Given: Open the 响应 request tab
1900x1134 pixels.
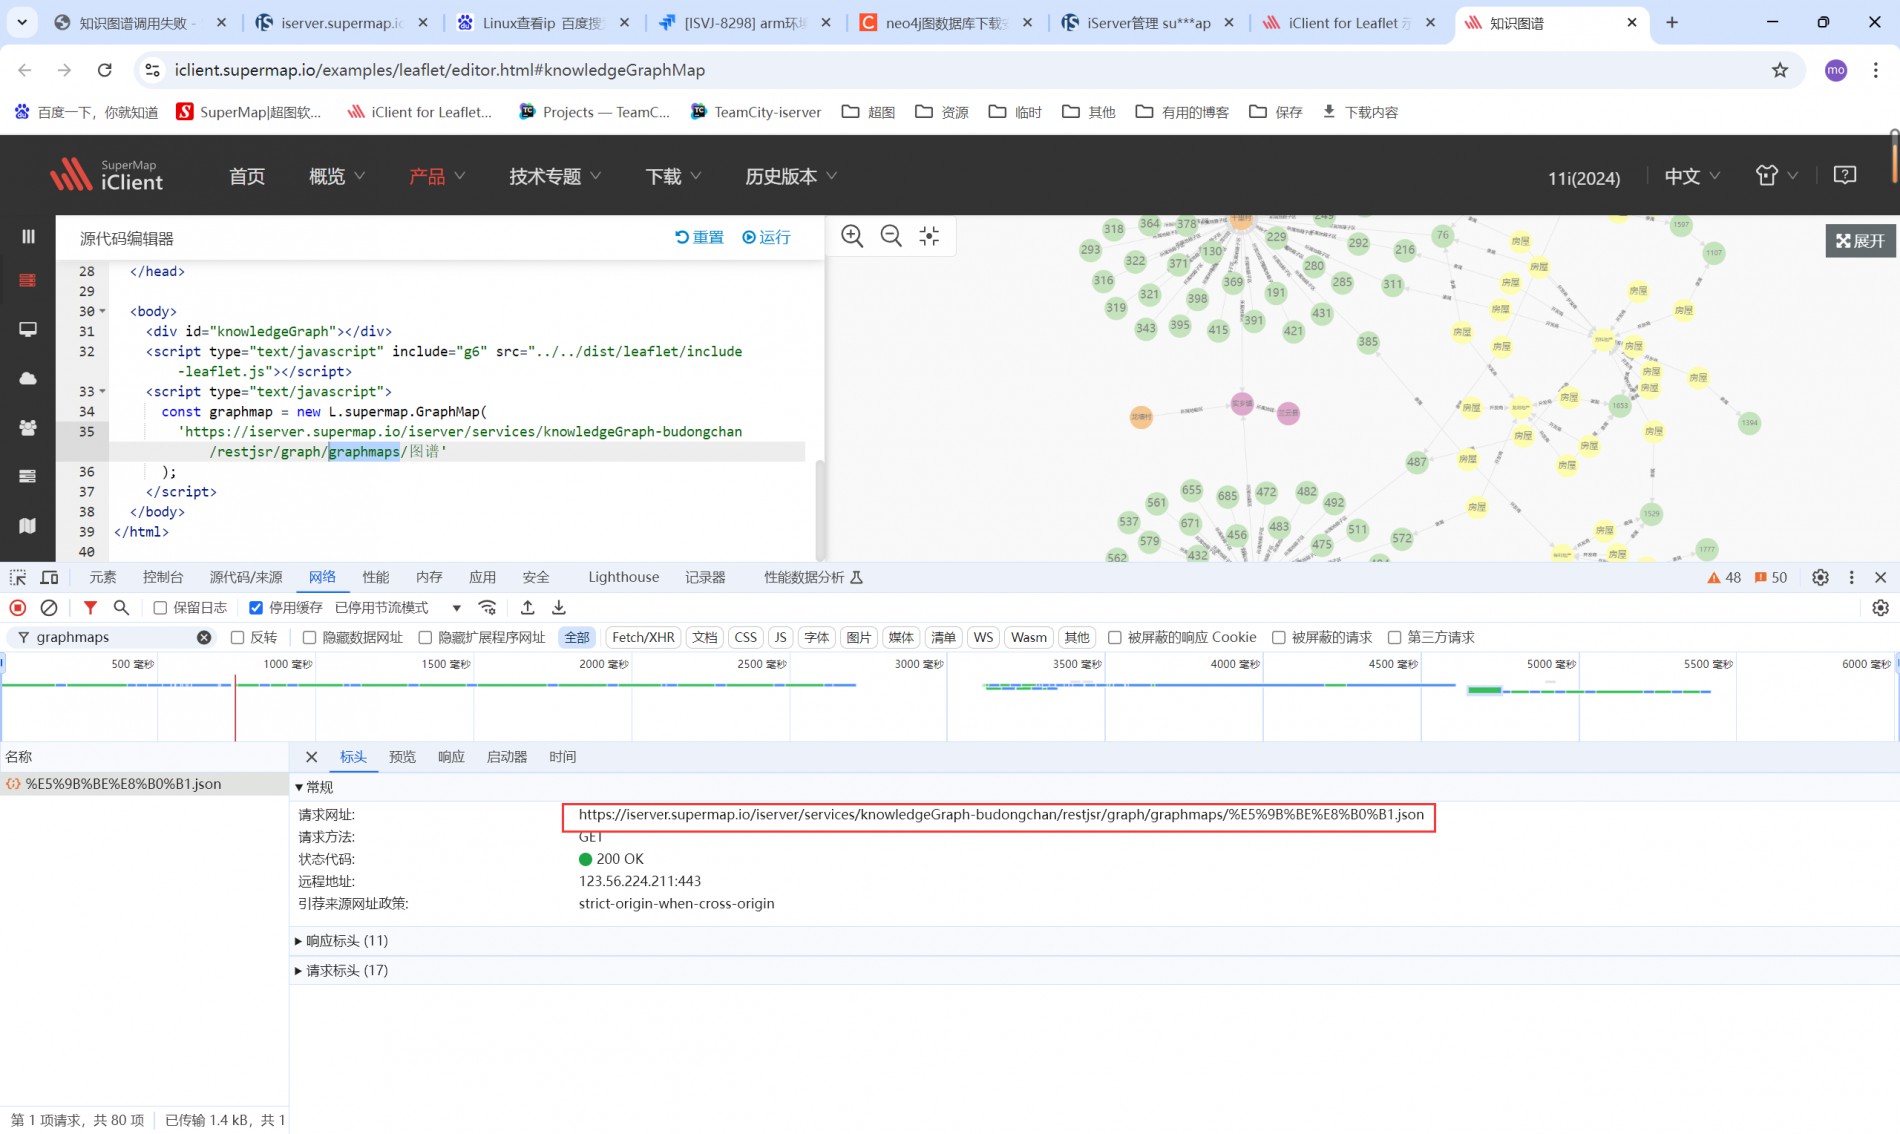Looking at the screenshot, I should pos(451,757).
